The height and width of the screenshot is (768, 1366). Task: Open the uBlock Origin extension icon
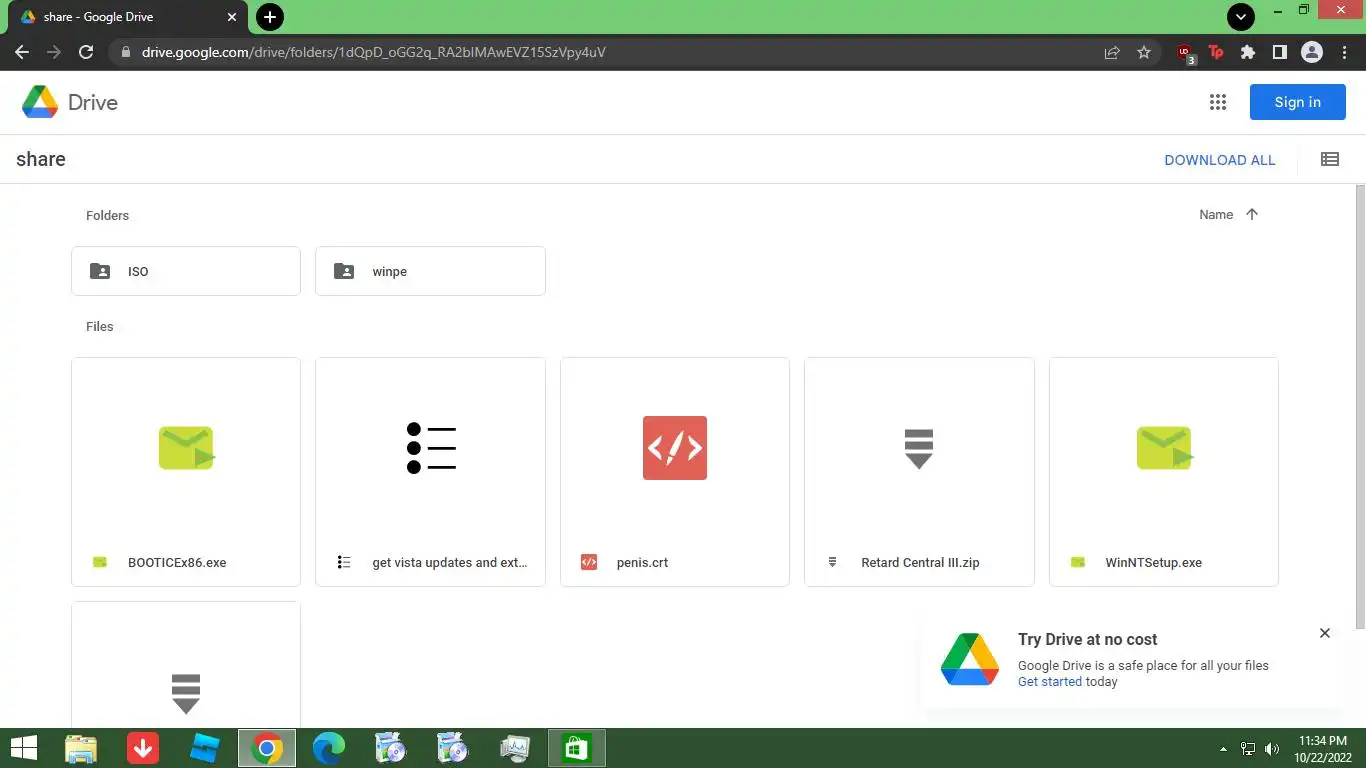[x=1185, y=53]
